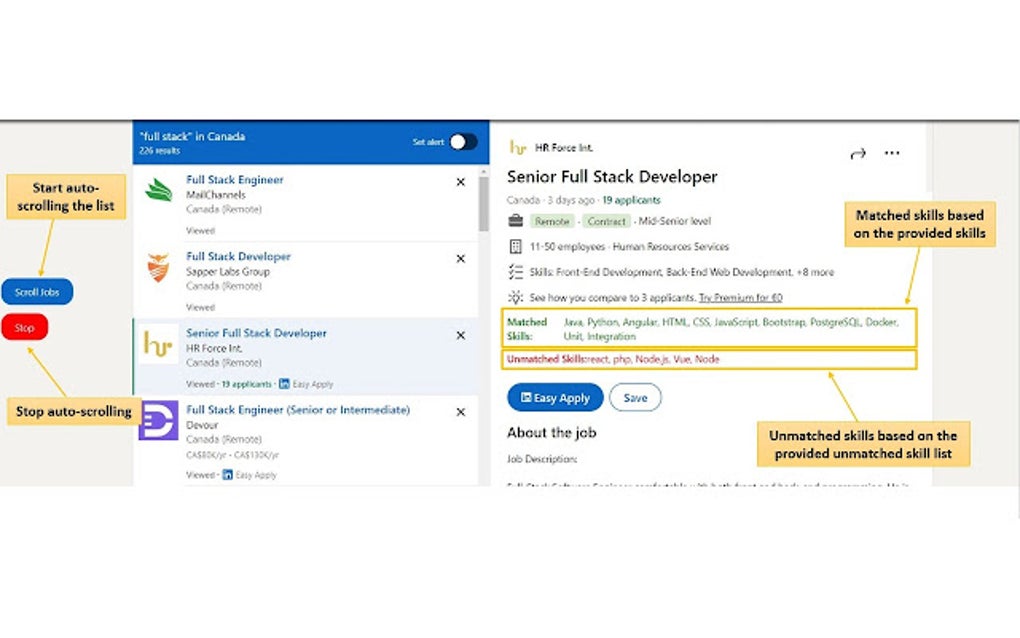The width and height of the screenshot is (1020, 638).
Task: Click the share arrow on the job posting
Action: [x=857, y=153]
